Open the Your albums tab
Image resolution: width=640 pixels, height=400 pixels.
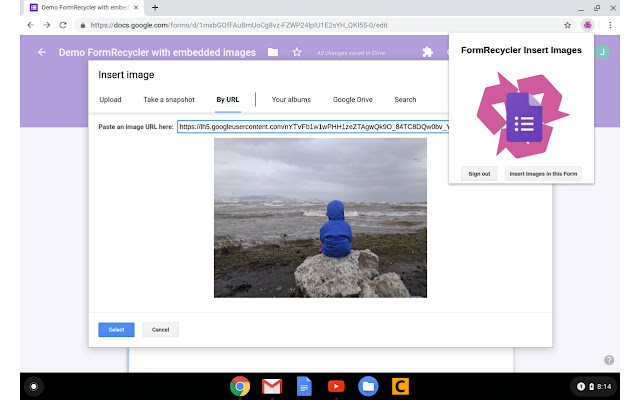click(291, 100)
